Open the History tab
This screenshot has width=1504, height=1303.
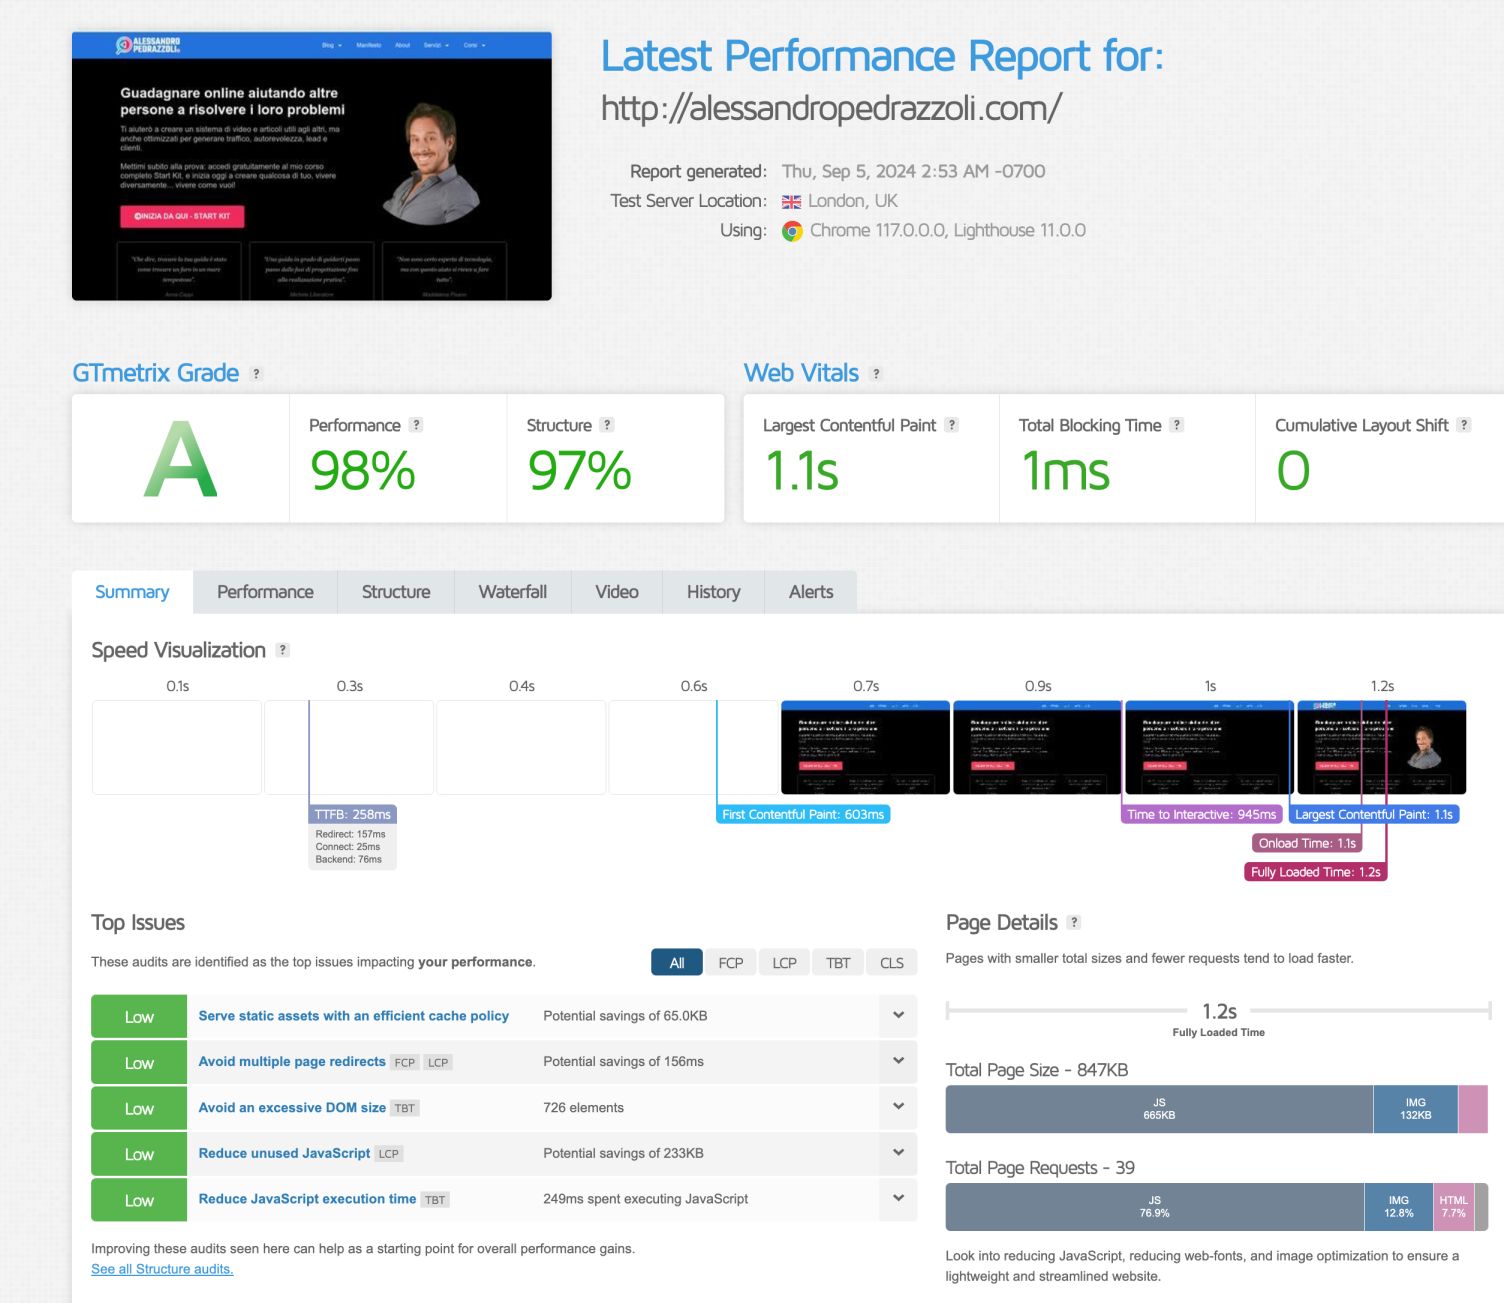(713, 592)
